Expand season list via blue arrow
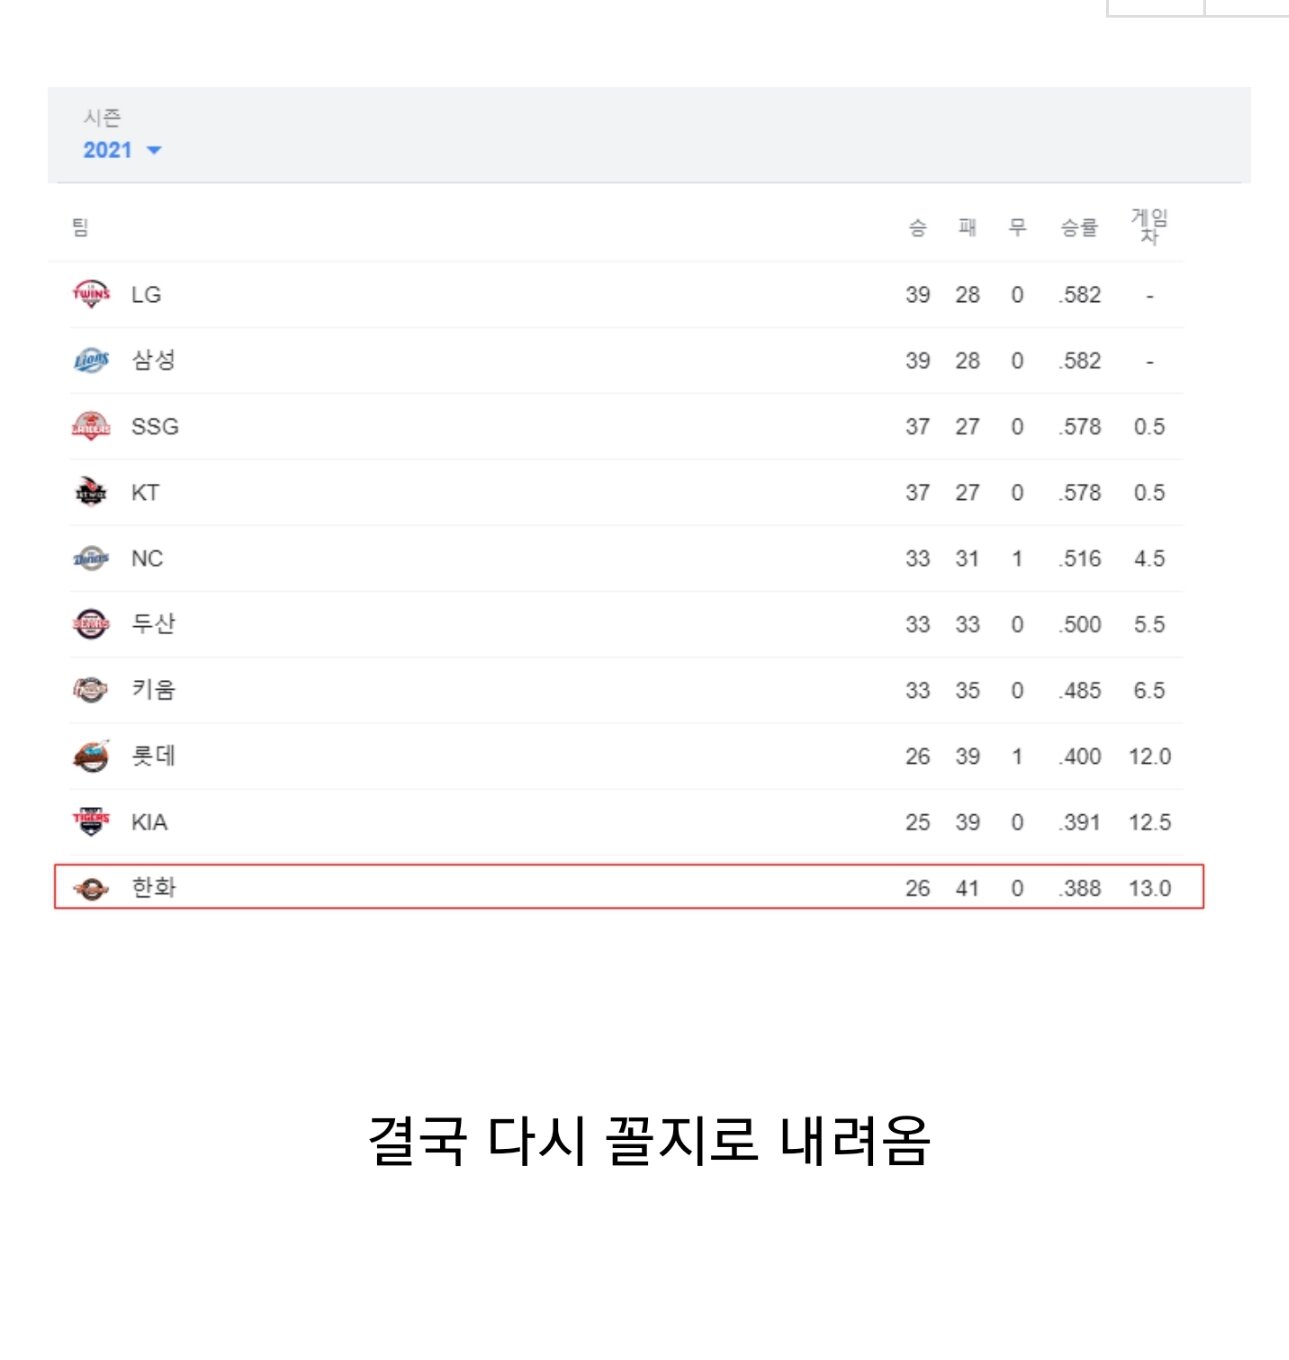 154,151
